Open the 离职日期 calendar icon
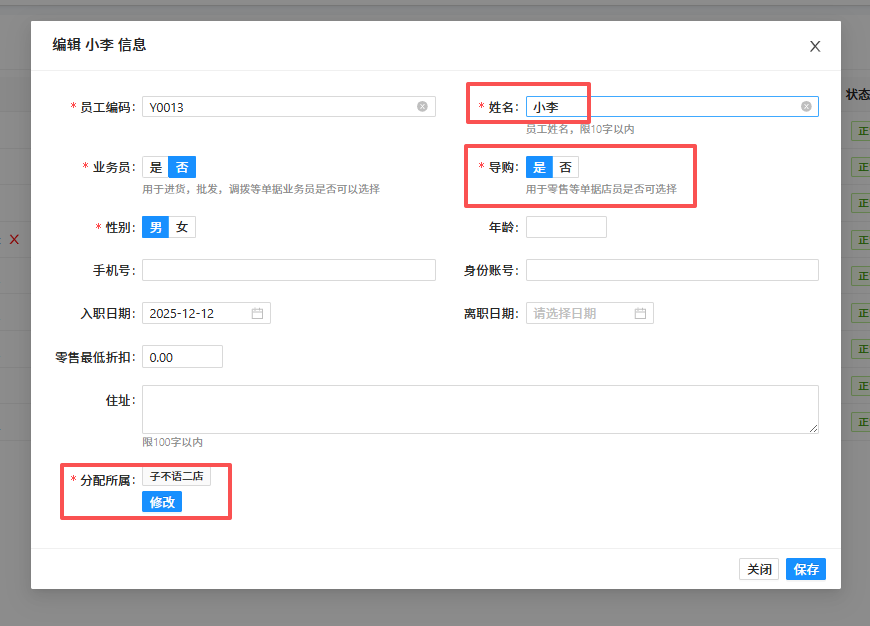Screen dimensions: 870x626 point(641,312)
